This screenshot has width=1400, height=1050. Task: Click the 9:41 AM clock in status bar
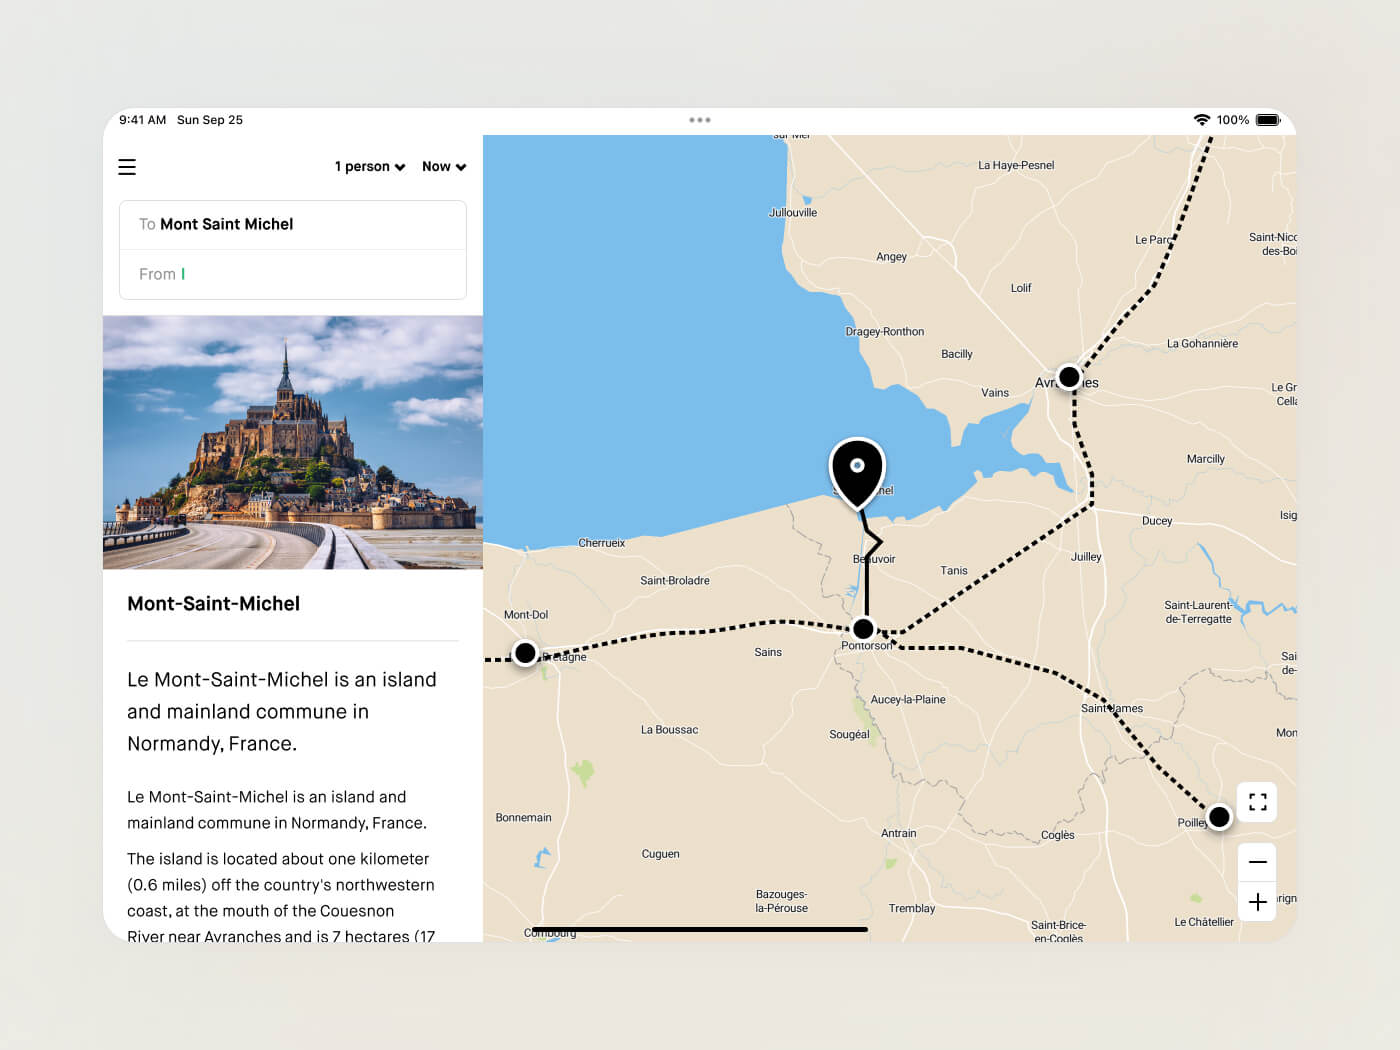pos(143,120)
